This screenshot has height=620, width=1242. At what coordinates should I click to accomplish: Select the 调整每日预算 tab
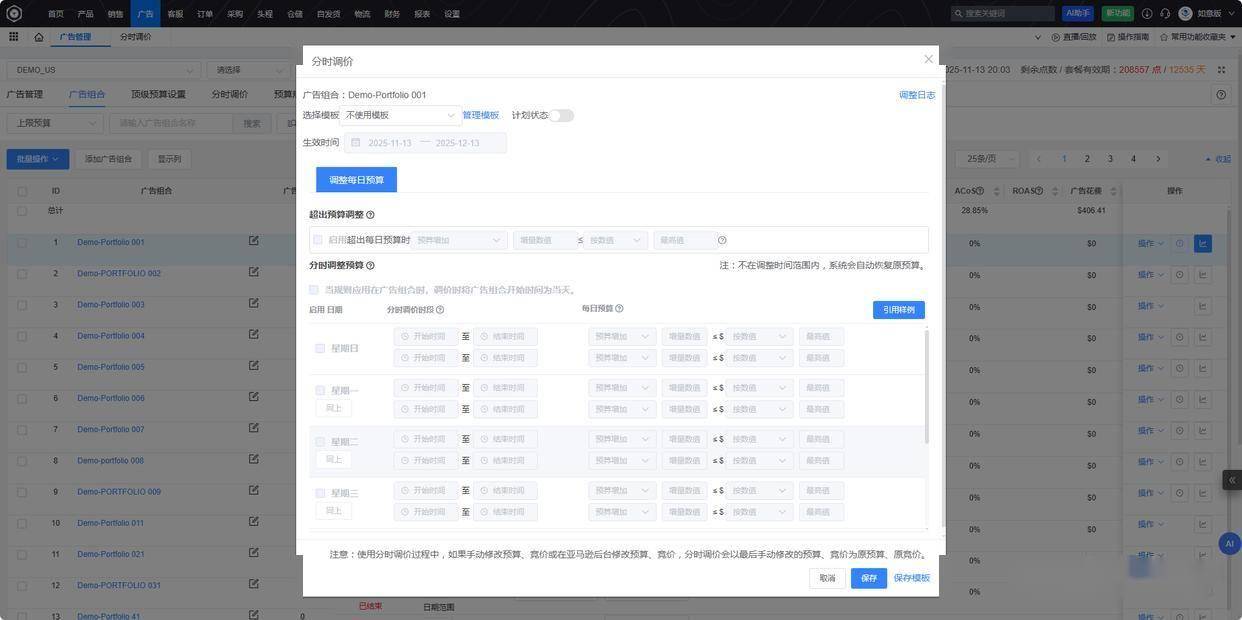[356, 180]
